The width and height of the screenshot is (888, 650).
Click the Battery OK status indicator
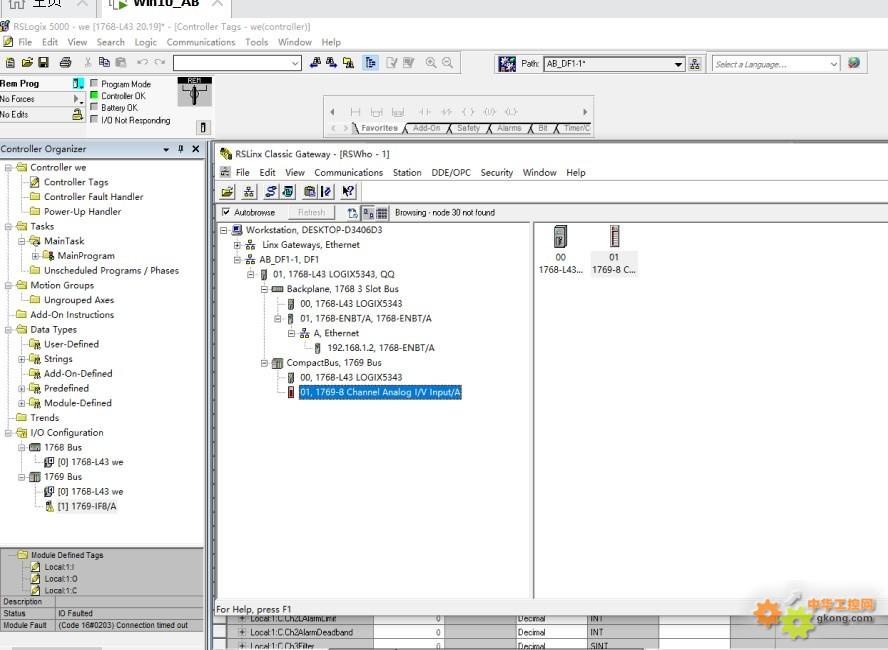[x=94, y=107]
